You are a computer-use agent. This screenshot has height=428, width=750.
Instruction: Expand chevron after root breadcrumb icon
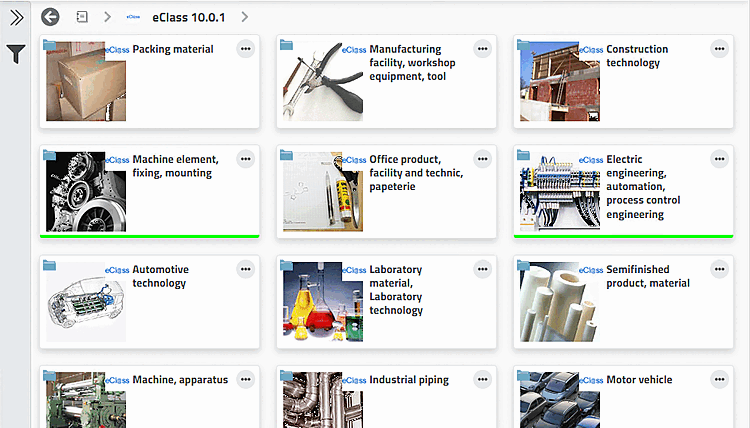click(108, 17)
